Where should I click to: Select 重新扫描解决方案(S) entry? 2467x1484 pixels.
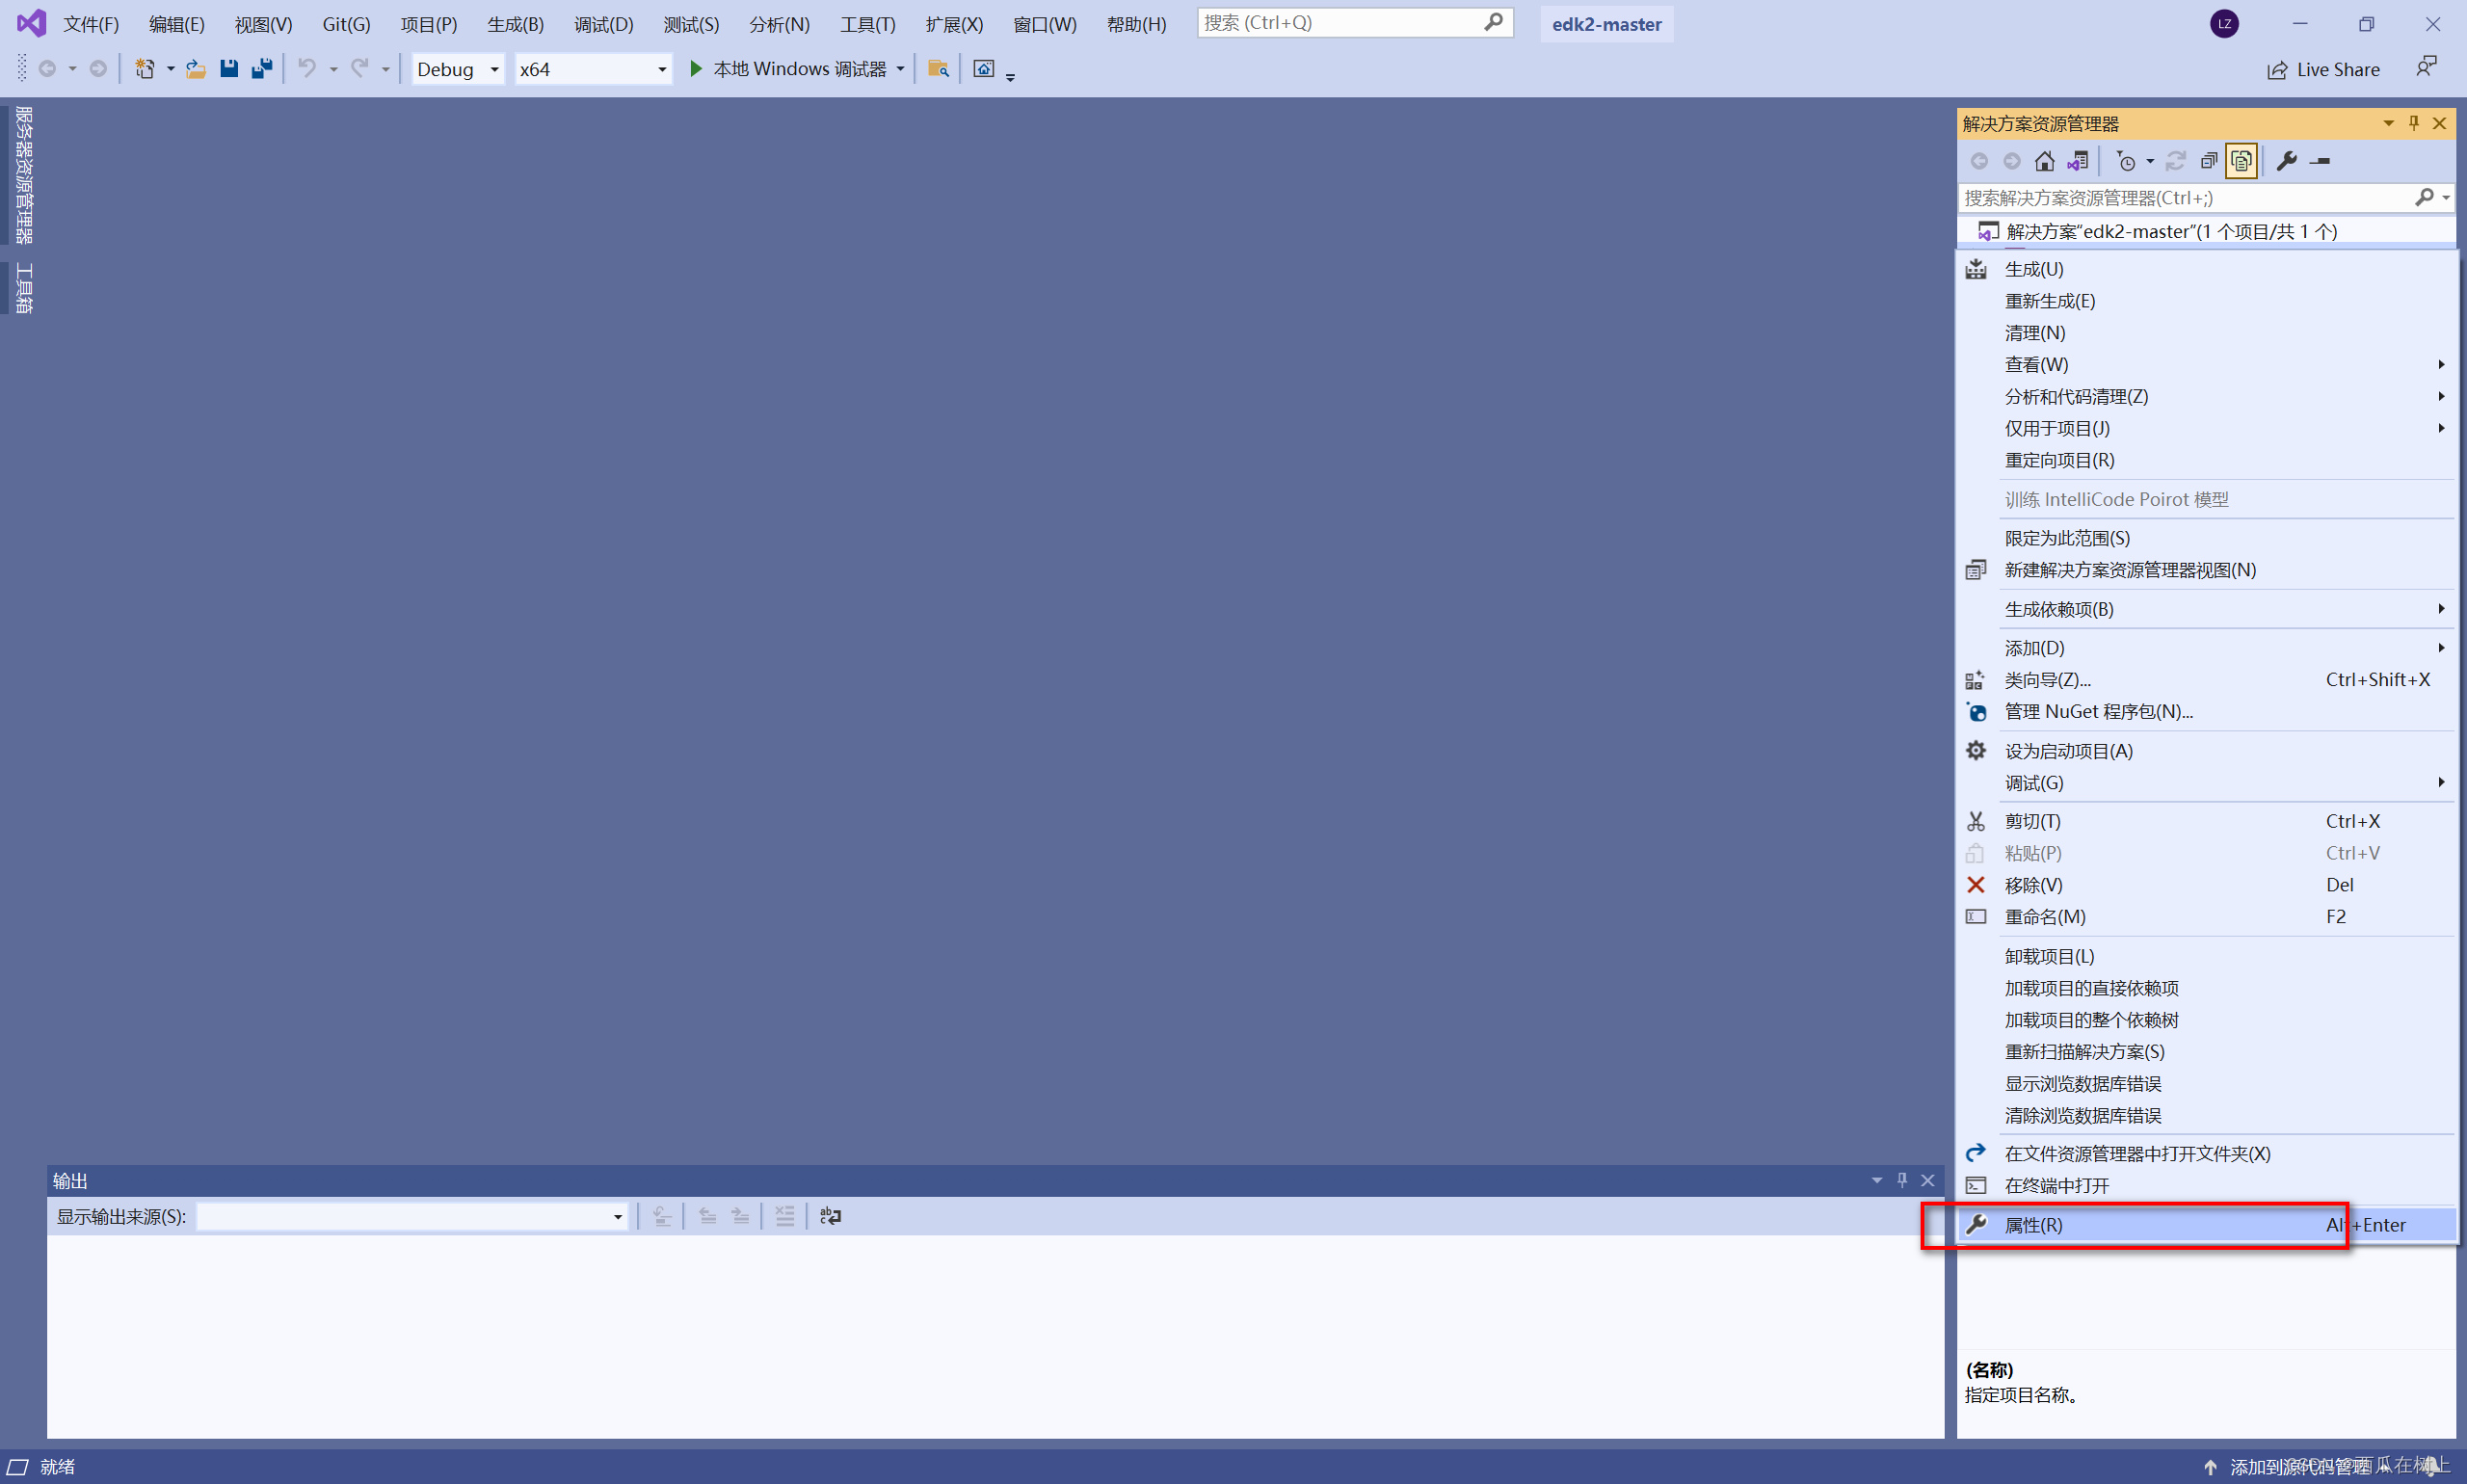point(2205,1052)
